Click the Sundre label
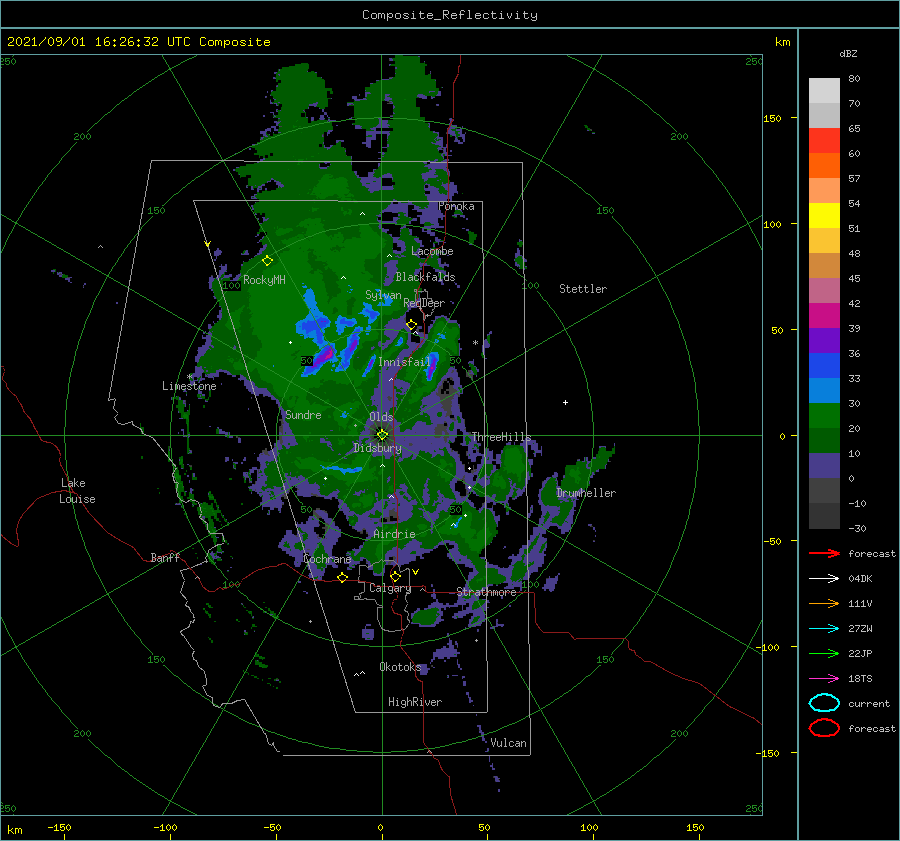This screenshot has width=900, height=841. [x=303, y=414]
